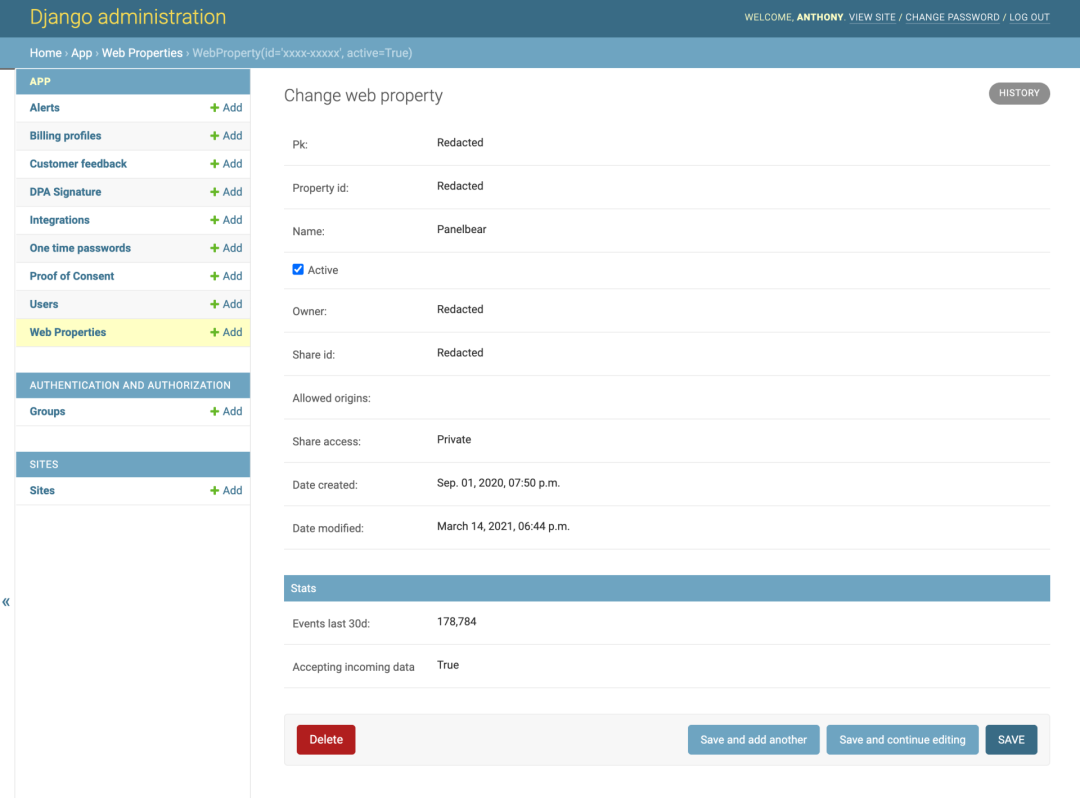The height and width of the screenshot is (798, 1080).
Task: Click the Panelbear name value
Action: pyautogui.click(x=461, y=229)
